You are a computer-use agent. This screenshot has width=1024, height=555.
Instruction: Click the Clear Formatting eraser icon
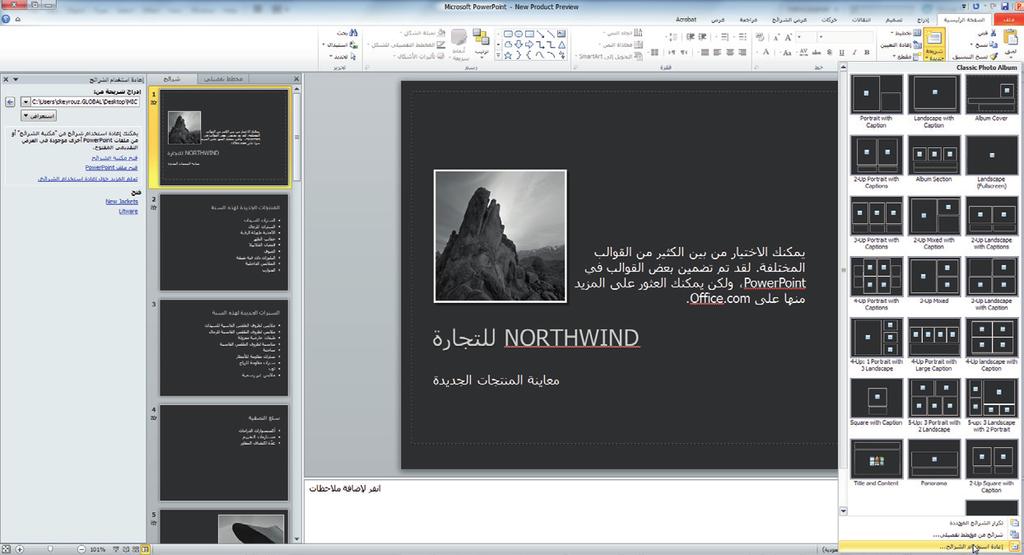click(760, 37)
